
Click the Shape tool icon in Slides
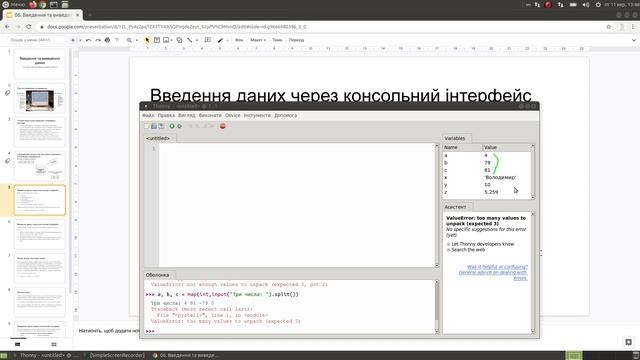point(179,40)
